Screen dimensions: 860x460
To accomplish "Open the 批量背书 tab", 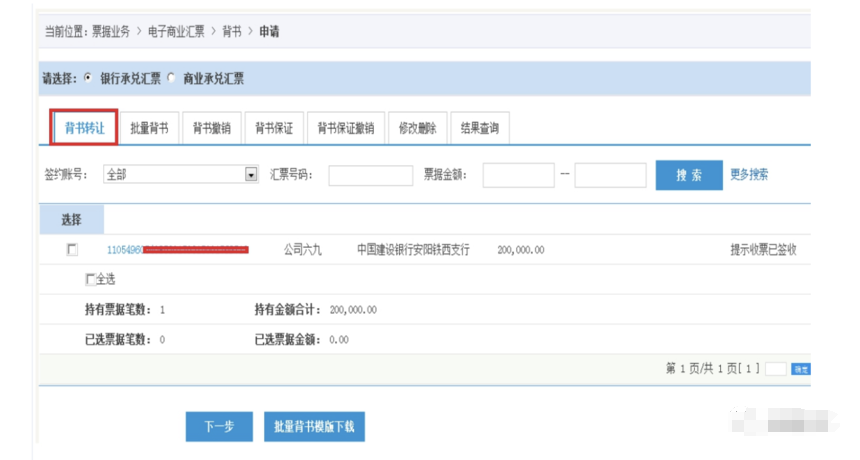I will (x=149, y=128).
